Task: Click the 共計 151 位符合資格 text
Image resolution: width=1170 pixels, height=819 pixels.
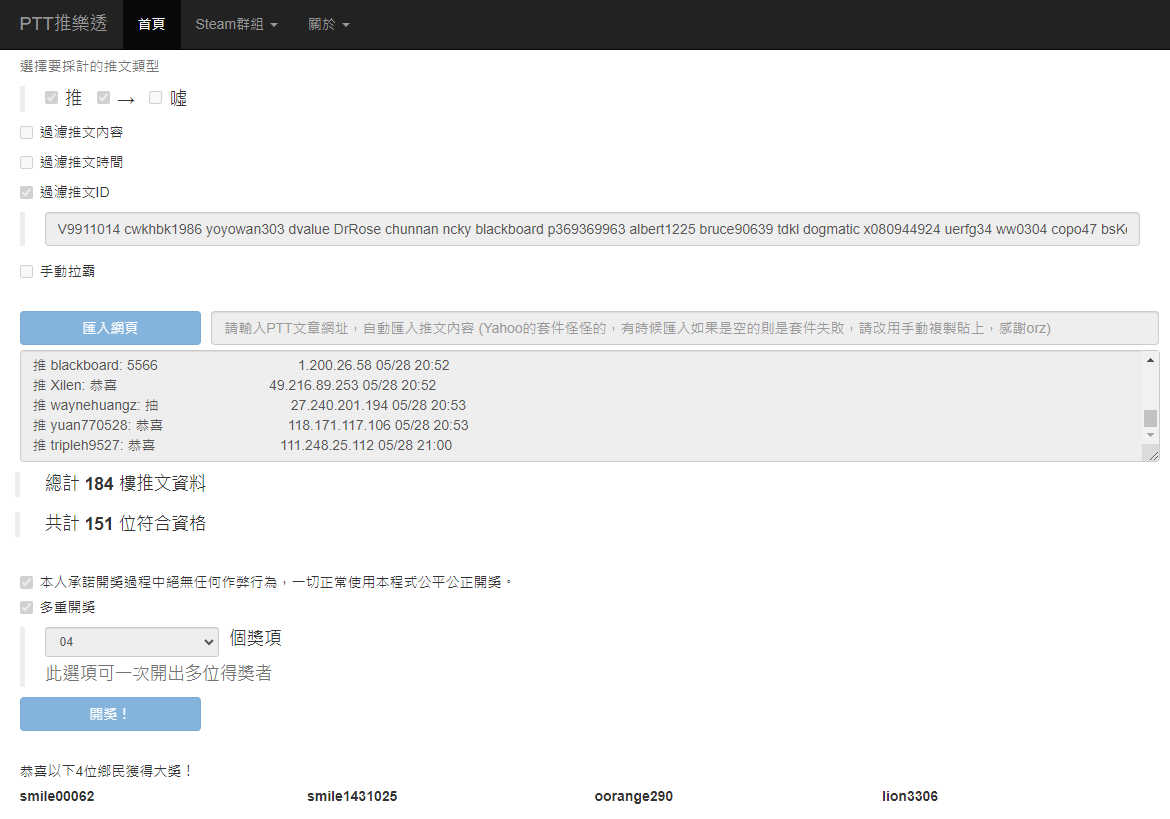Action: 125,524
